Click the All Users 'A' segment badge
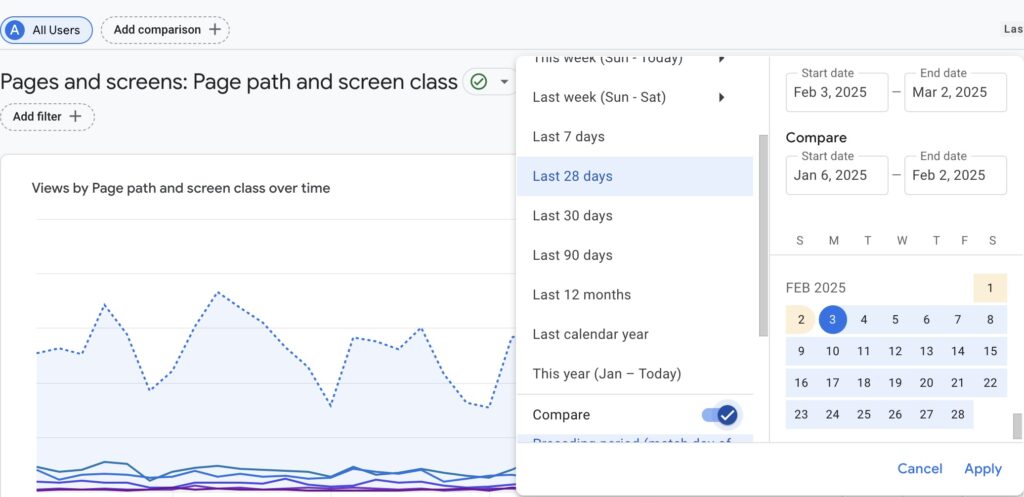 coord(14,30)
